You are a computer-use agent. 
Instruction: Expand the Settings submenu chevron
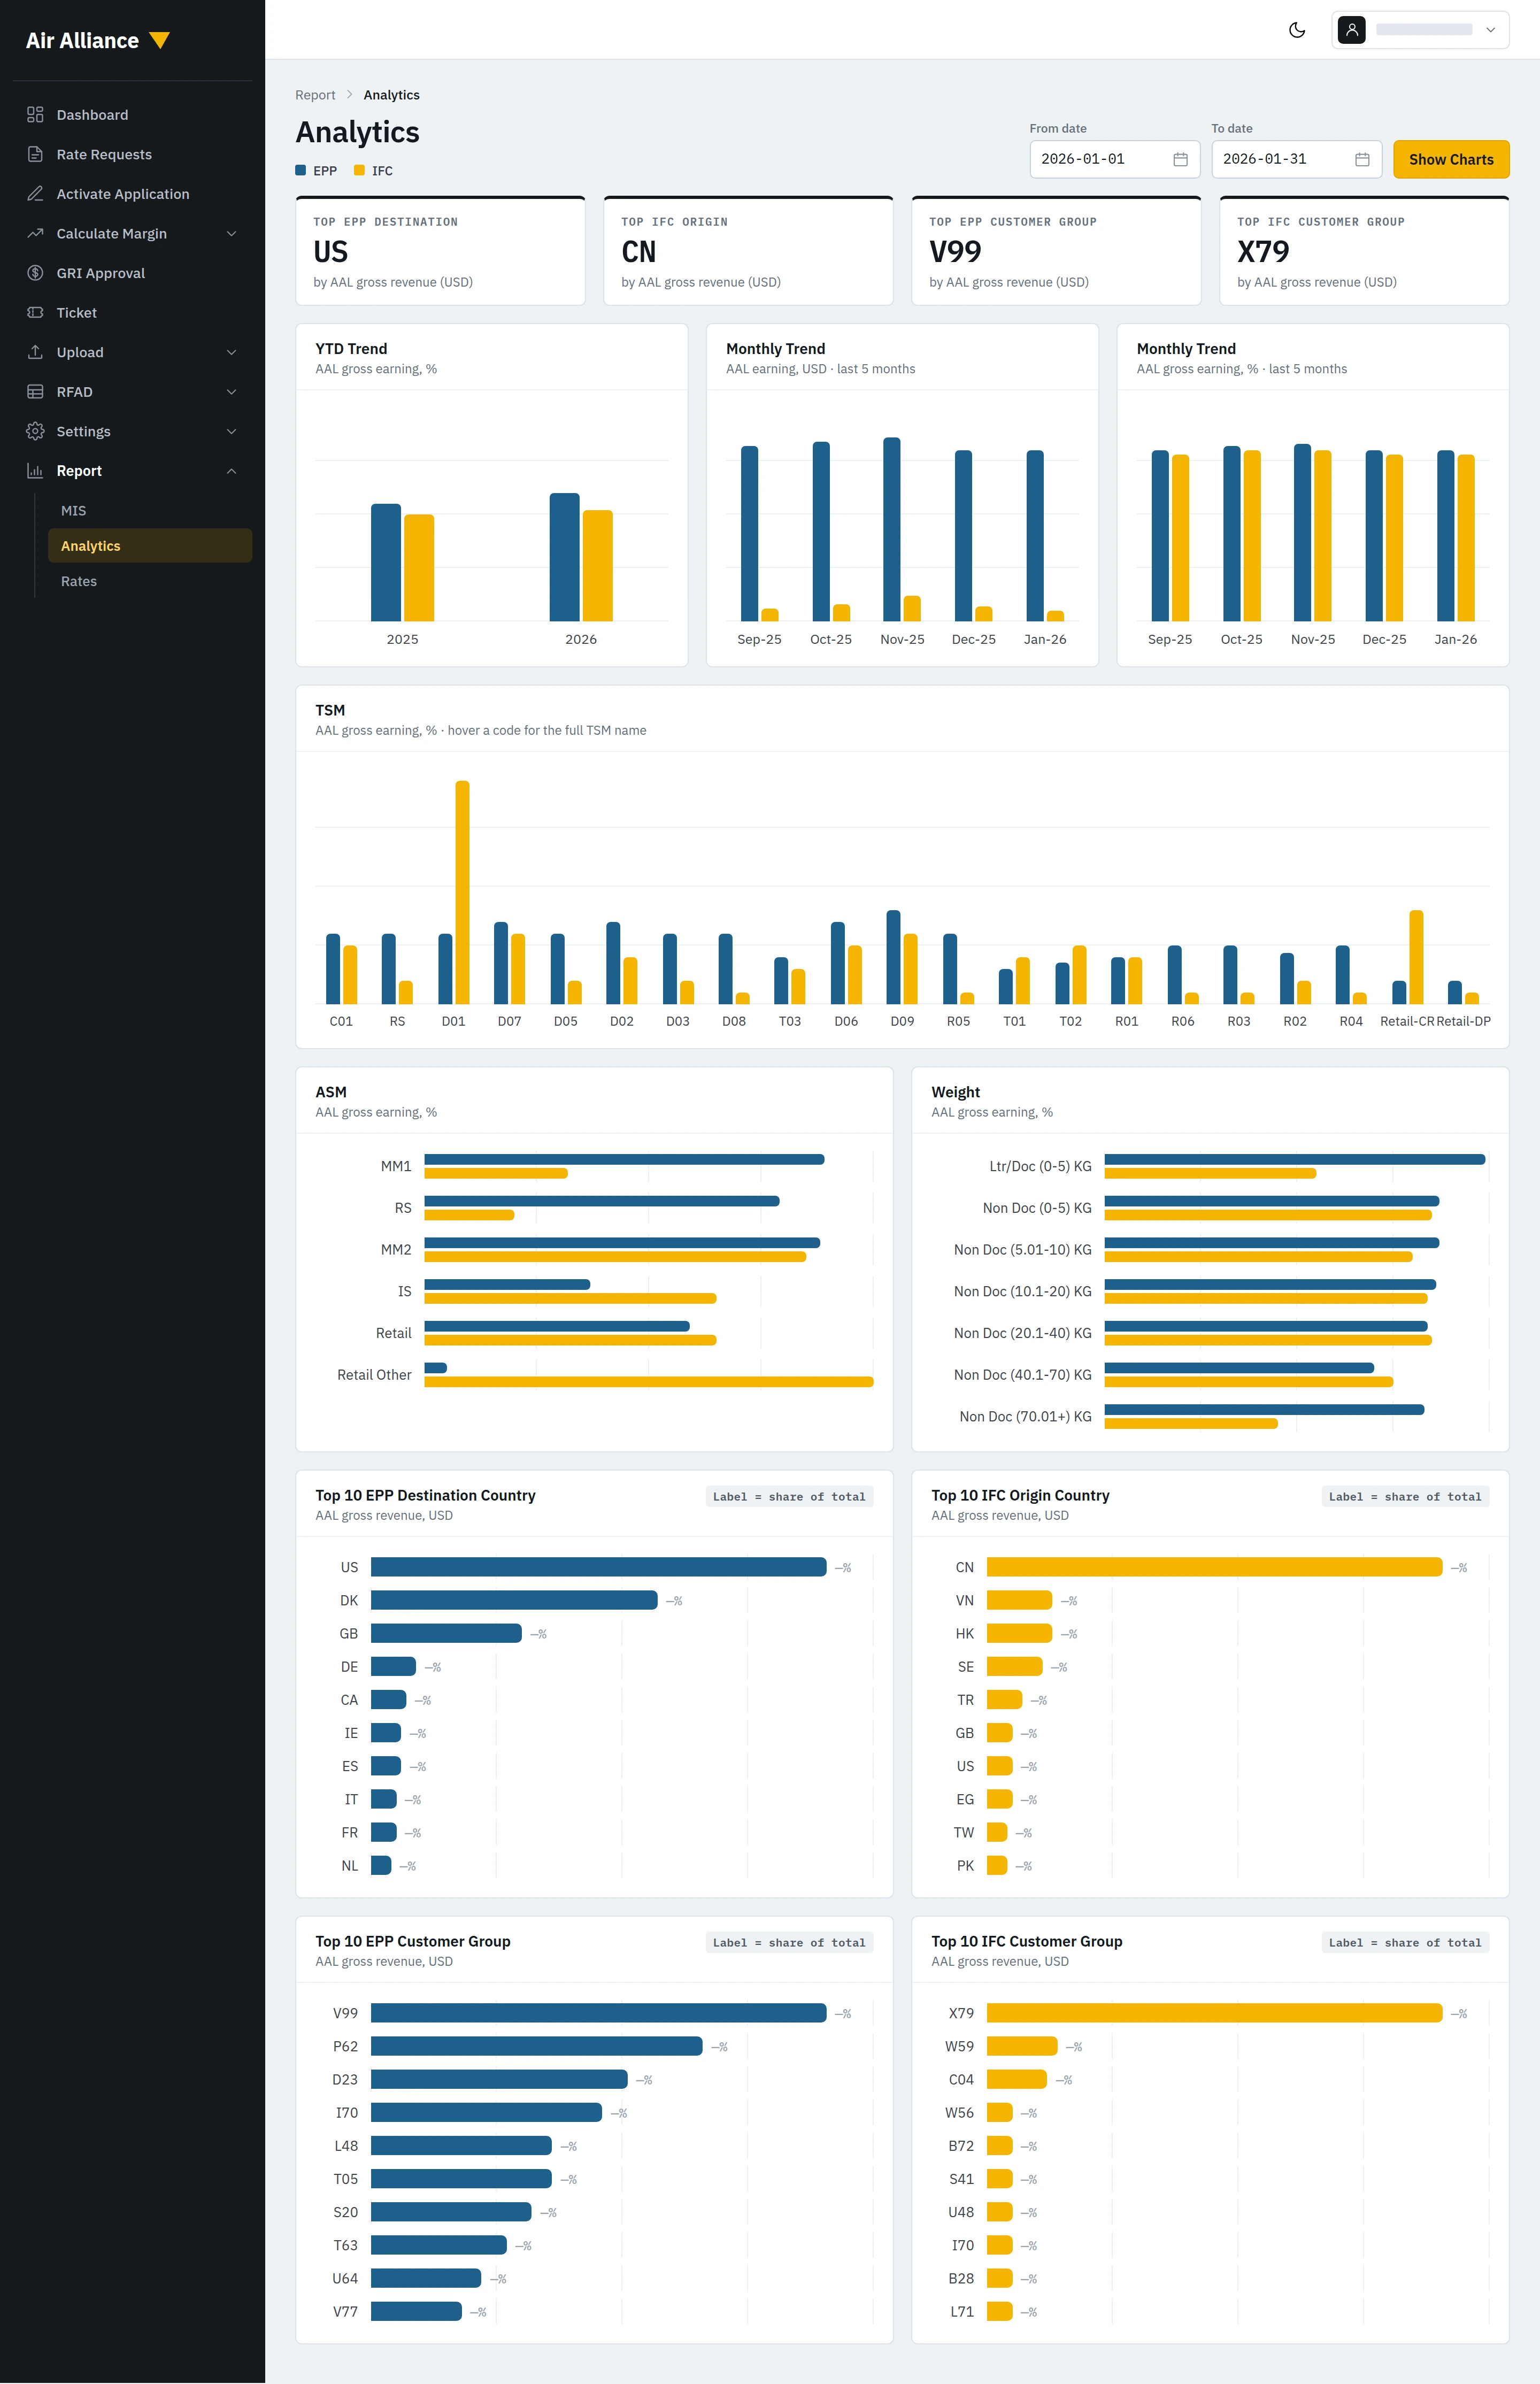point(231,431)
